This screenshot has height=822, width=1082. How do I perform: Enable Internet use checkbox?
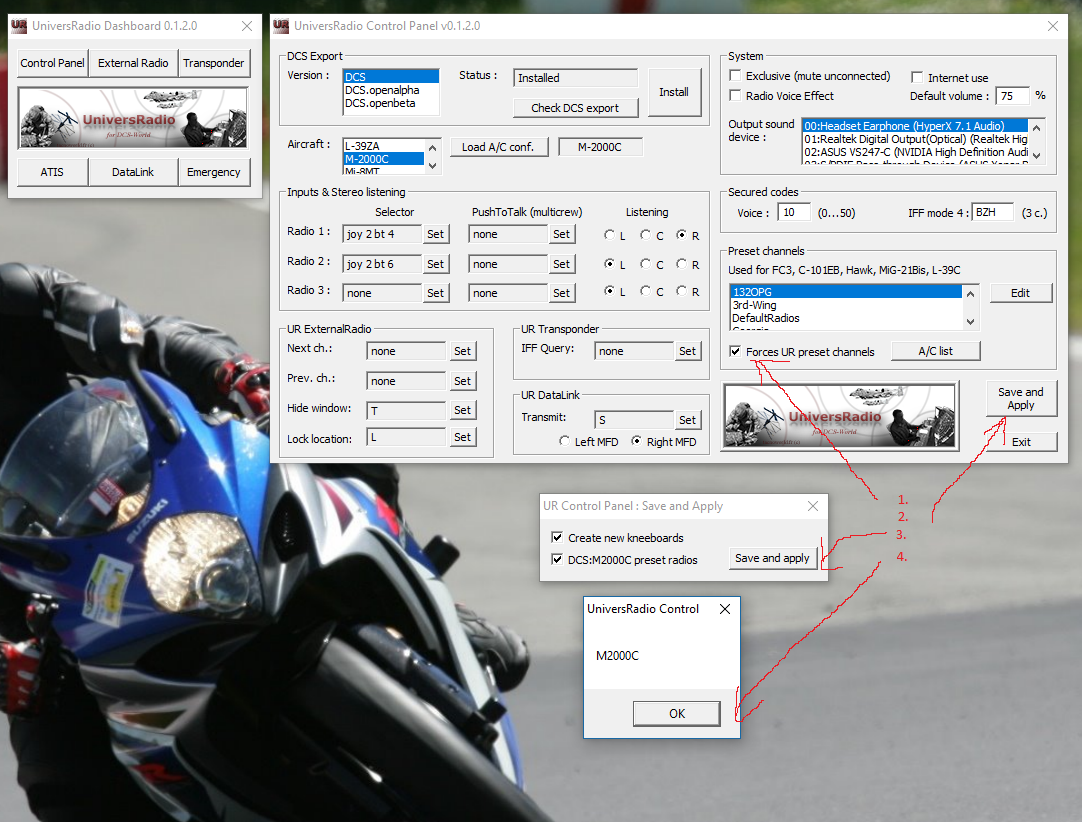918,77
